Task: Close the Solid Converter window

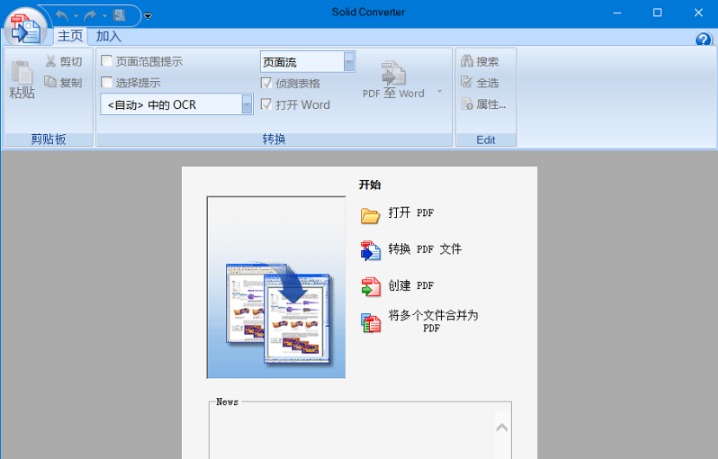Action: click(x=698, y=13)
